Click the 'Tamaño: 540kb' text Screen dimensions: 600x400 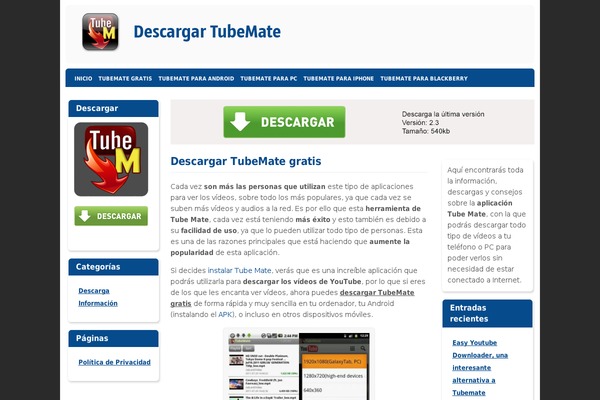(x=426, y=131)
